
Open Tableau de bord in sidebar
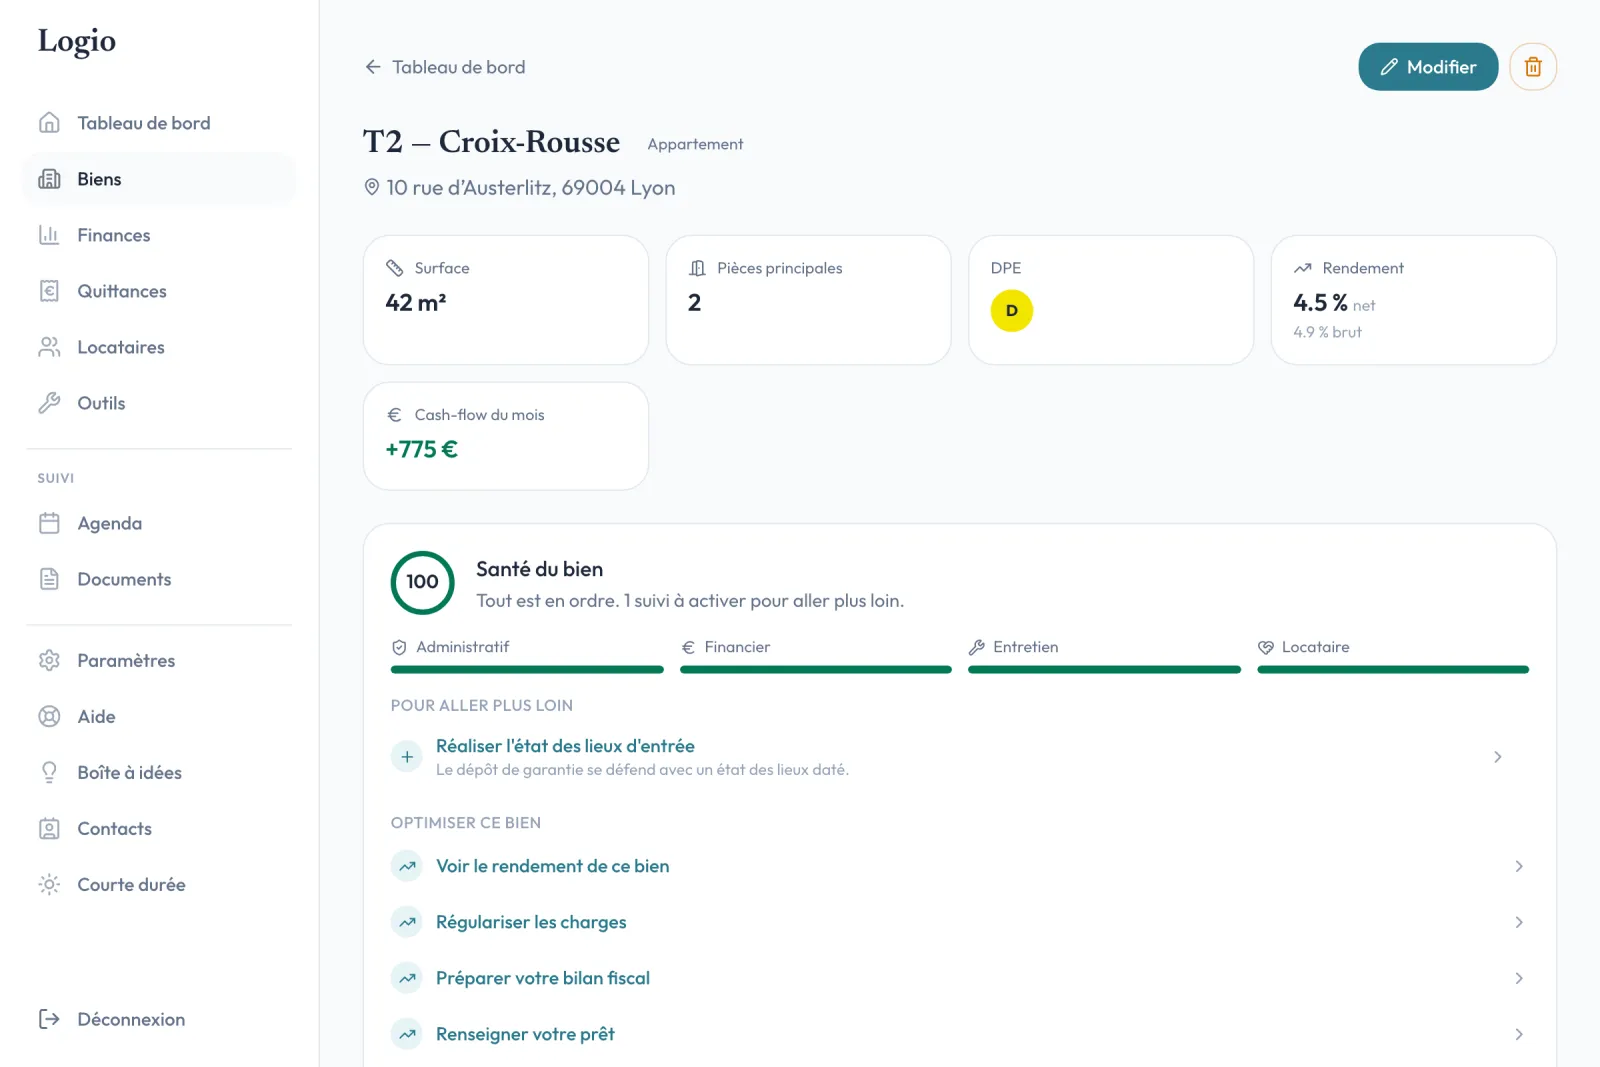click(x=160, y=123)
